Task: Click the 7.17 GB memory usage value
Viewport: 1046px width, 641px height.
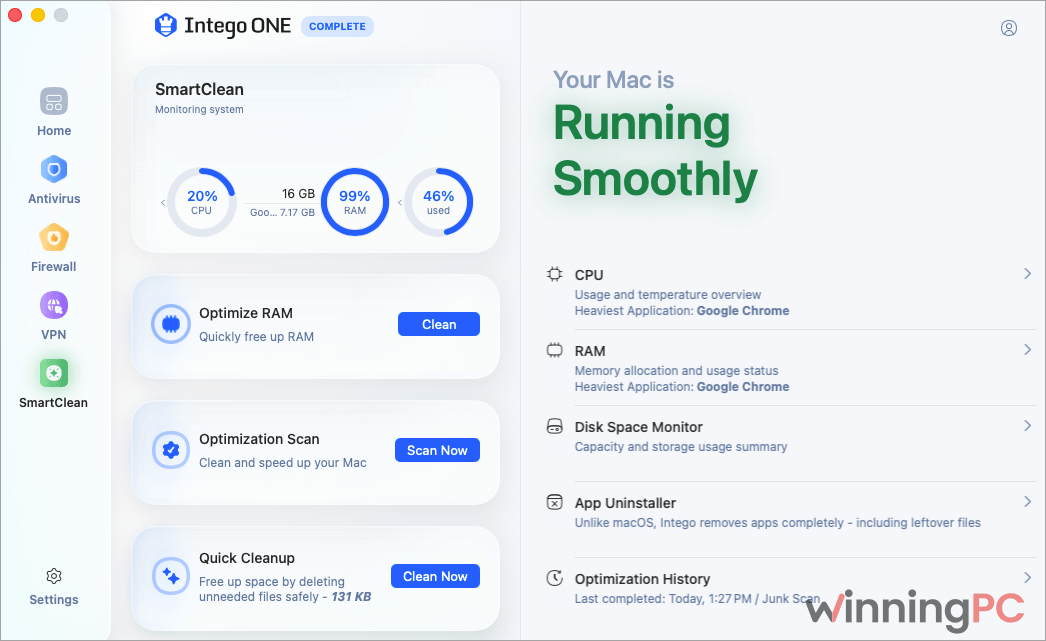Action: click(298, 213)
